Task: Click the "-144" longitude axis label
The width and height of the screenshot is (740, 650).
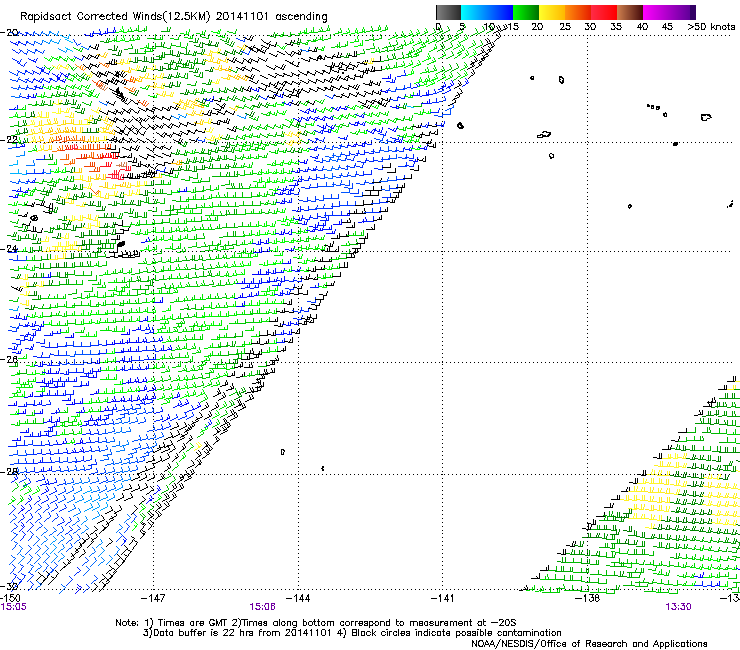Action: [x=298, y=598]
